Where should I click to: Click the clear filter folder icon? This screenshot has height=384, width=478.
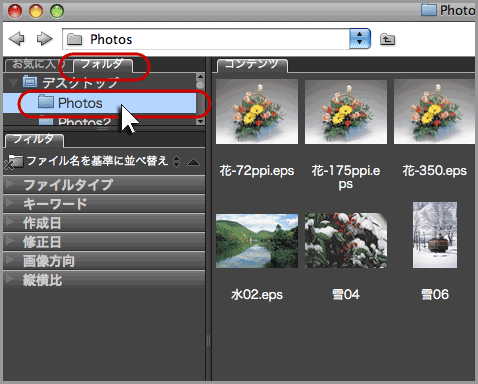coord(13,162)
